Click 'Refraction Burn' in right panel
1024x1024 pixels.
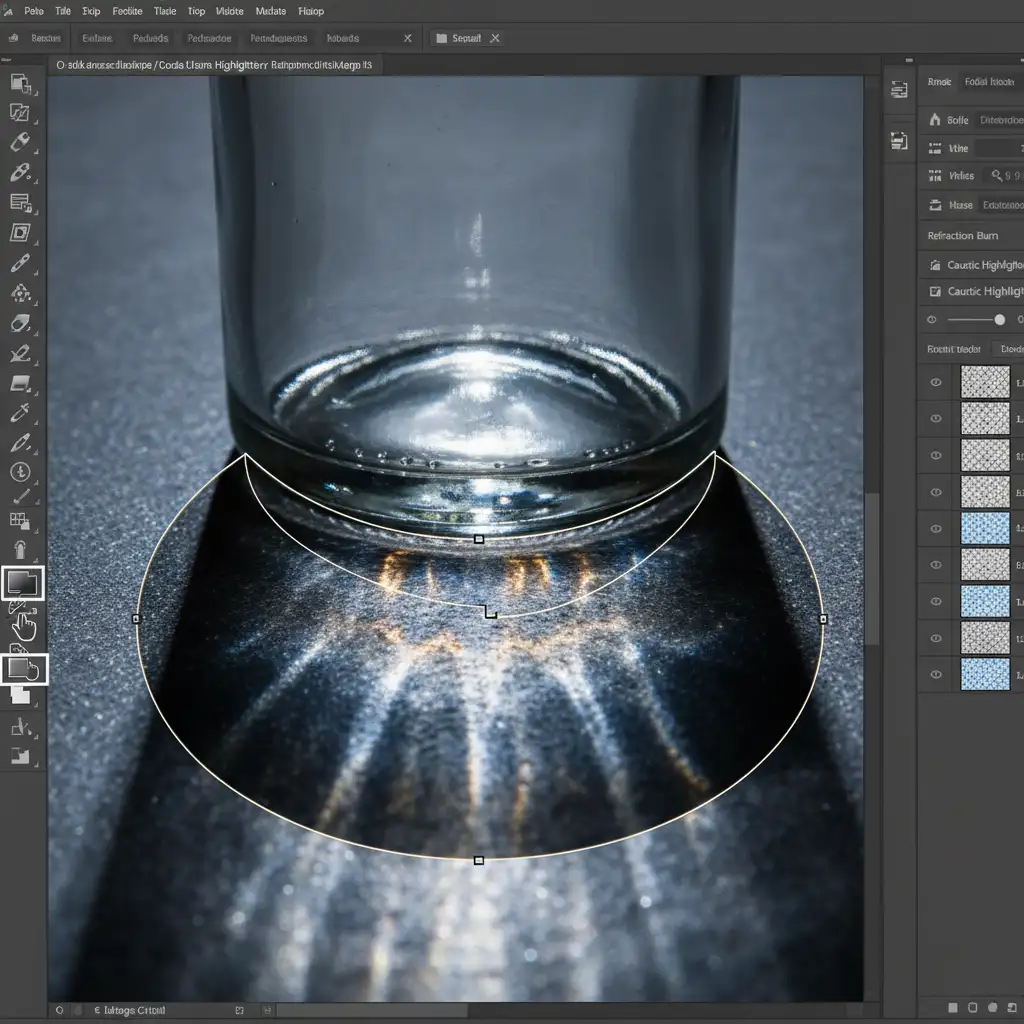pos(963,236)
